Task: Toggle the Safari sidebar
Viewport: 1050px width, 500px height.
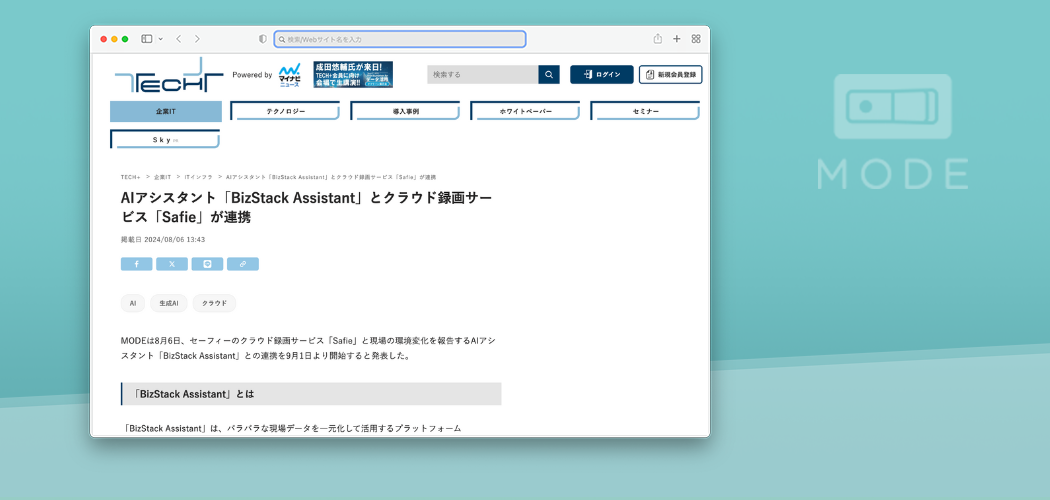Action: pos(146,39)
